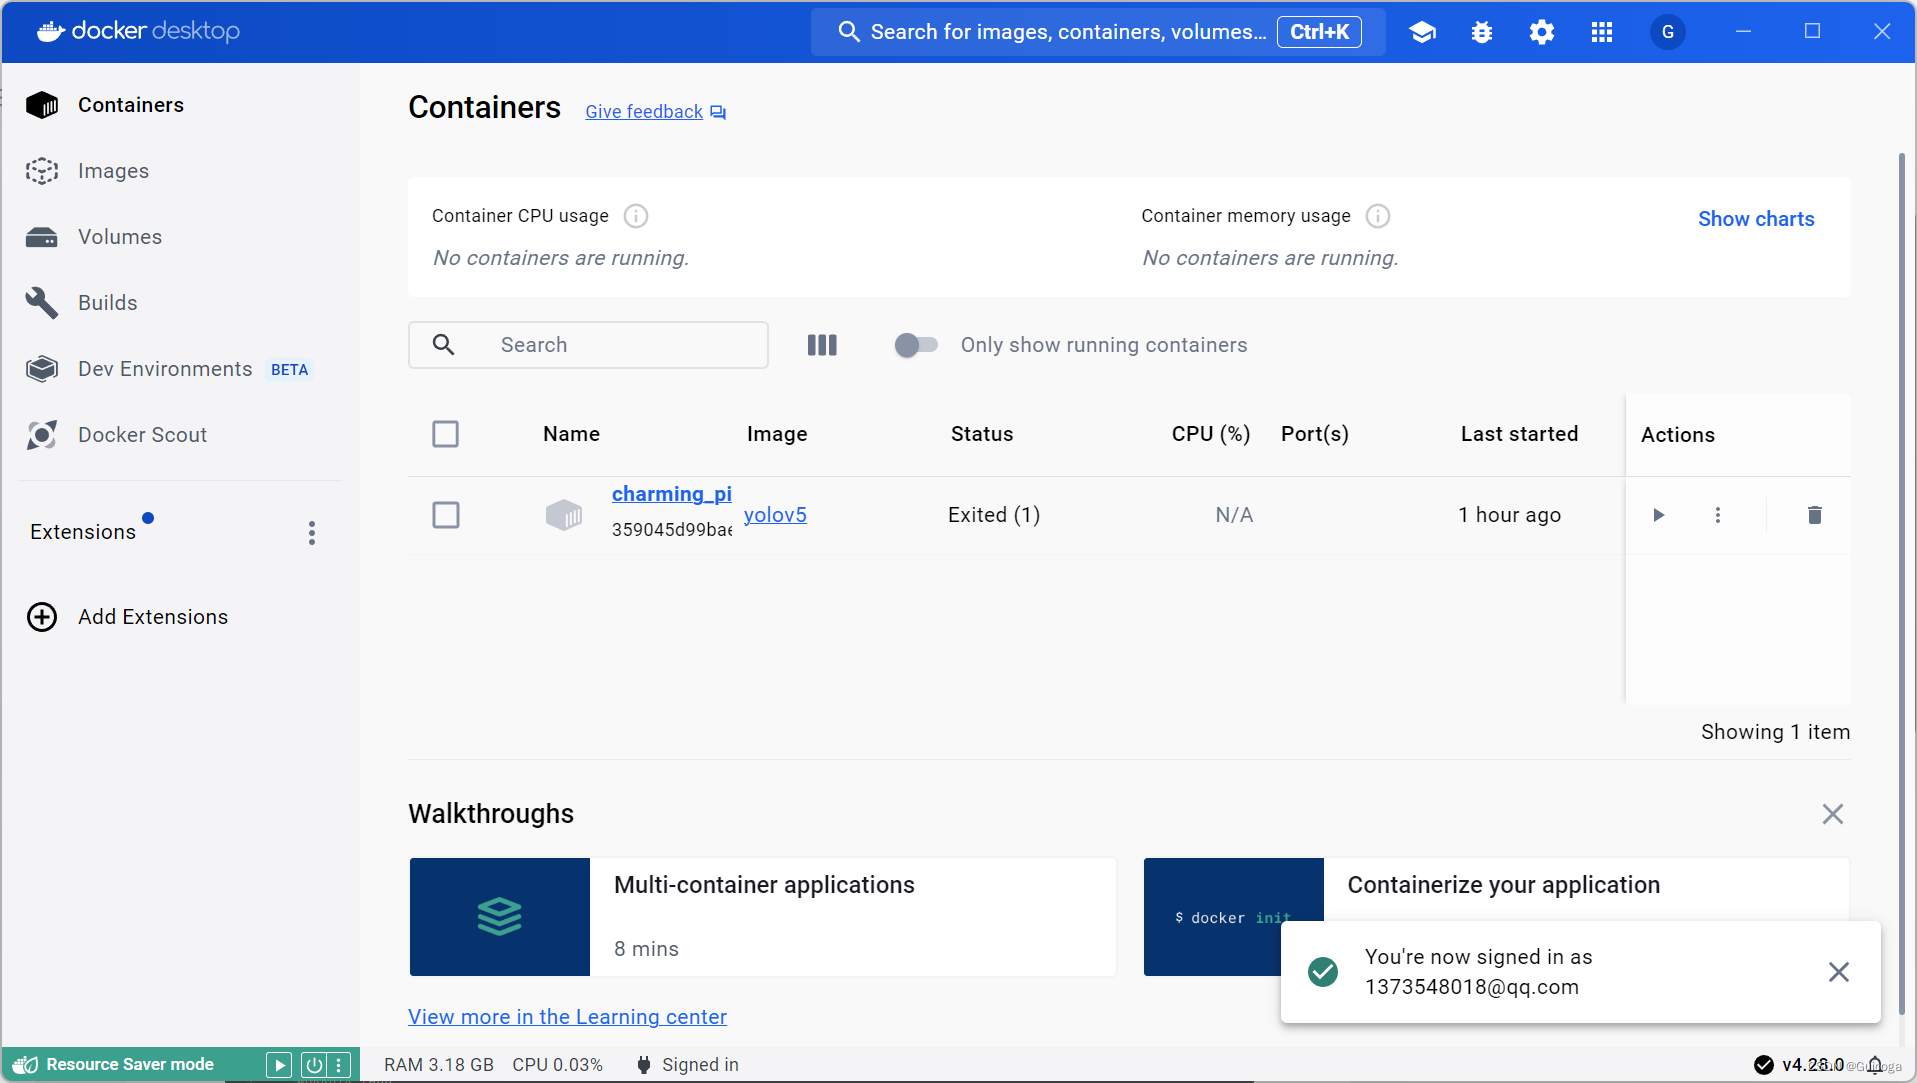Check the charming_pi container row checkbox

(x=446, y=515)
